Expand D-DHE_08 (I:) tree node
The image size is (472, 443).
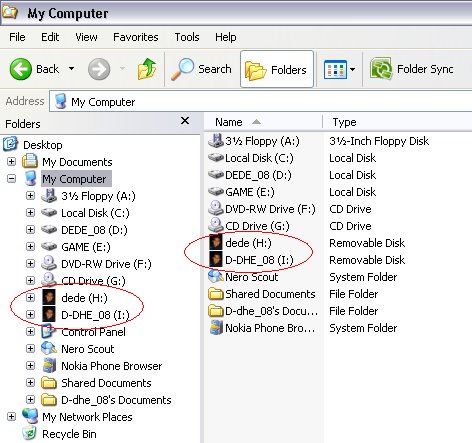click(30, 315)
